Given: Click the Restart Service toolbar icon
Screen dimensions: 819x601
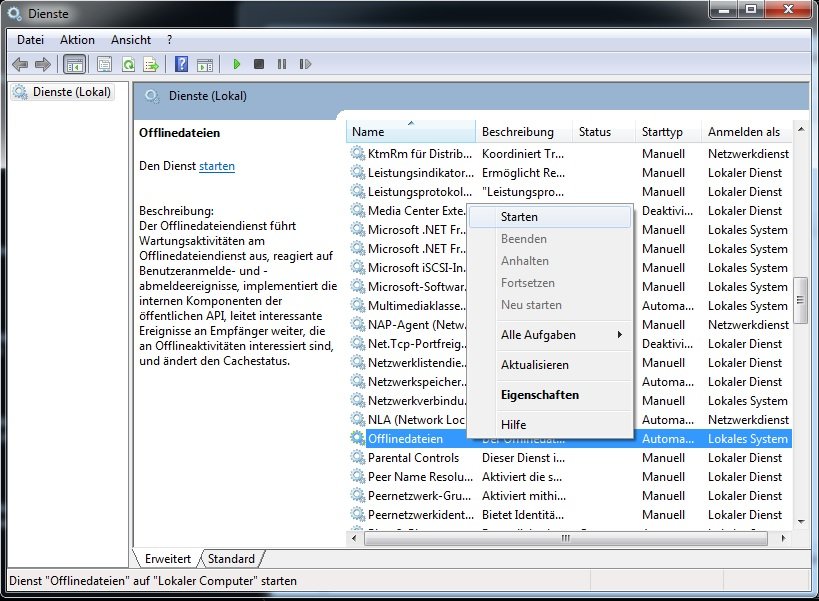Looking at the screenshot, I should pos(303,64).
